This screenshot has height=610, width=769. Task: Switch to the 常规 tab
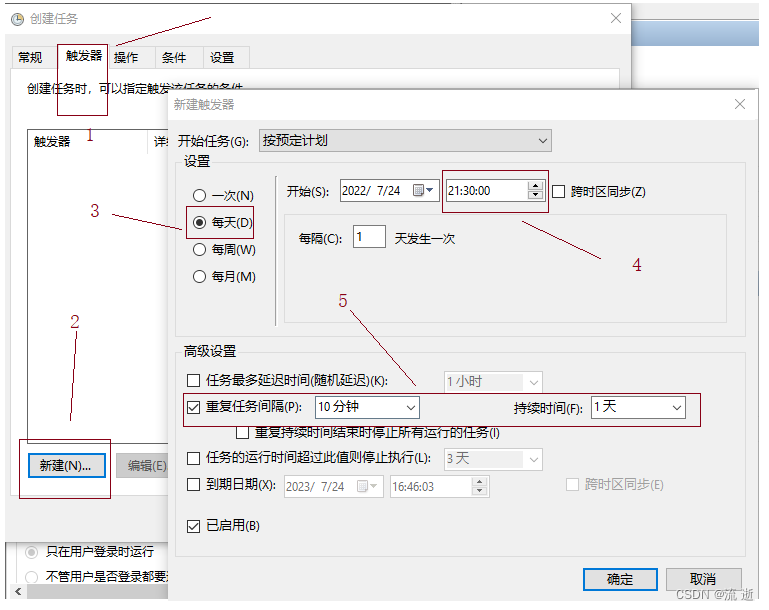click(x=30, y=57)
